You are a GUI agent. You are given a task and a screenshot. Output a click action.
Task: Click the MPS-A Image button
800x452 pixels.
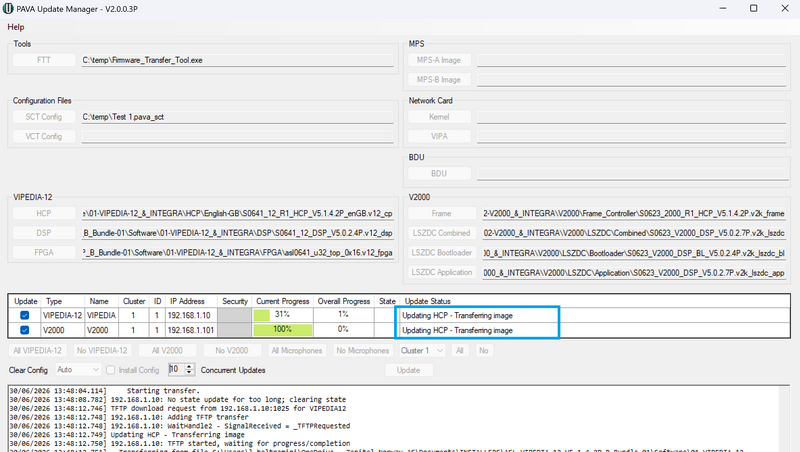(439, 60)
